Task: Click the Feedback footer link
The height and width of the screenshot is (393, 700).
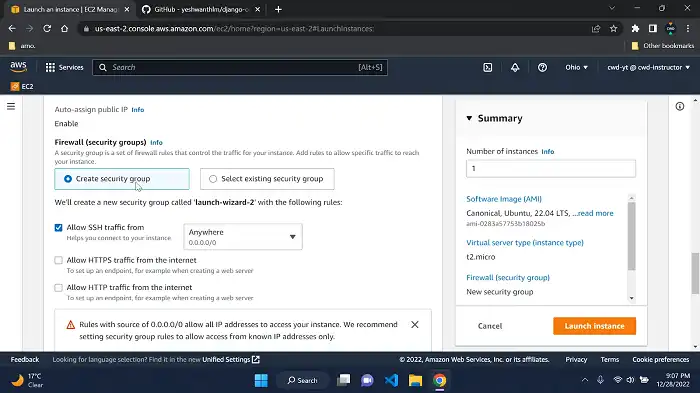Action: pos(25,360)
